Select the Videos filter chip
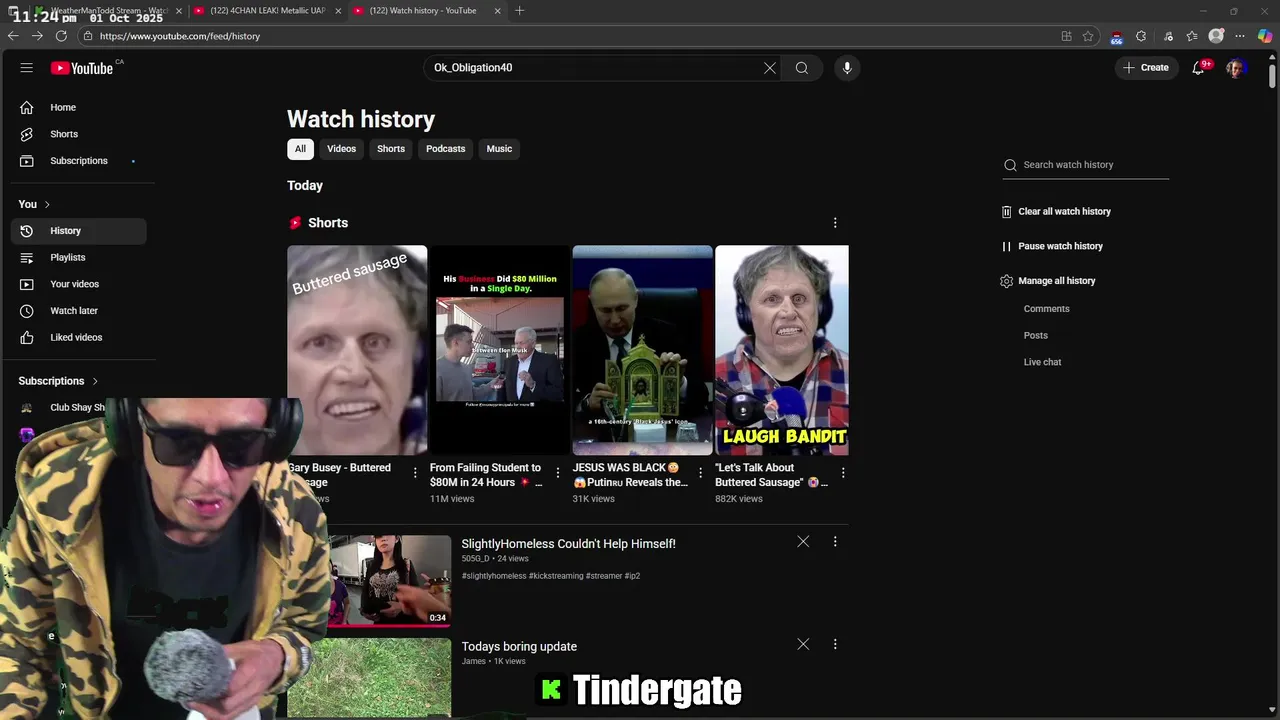 [341, 149]
